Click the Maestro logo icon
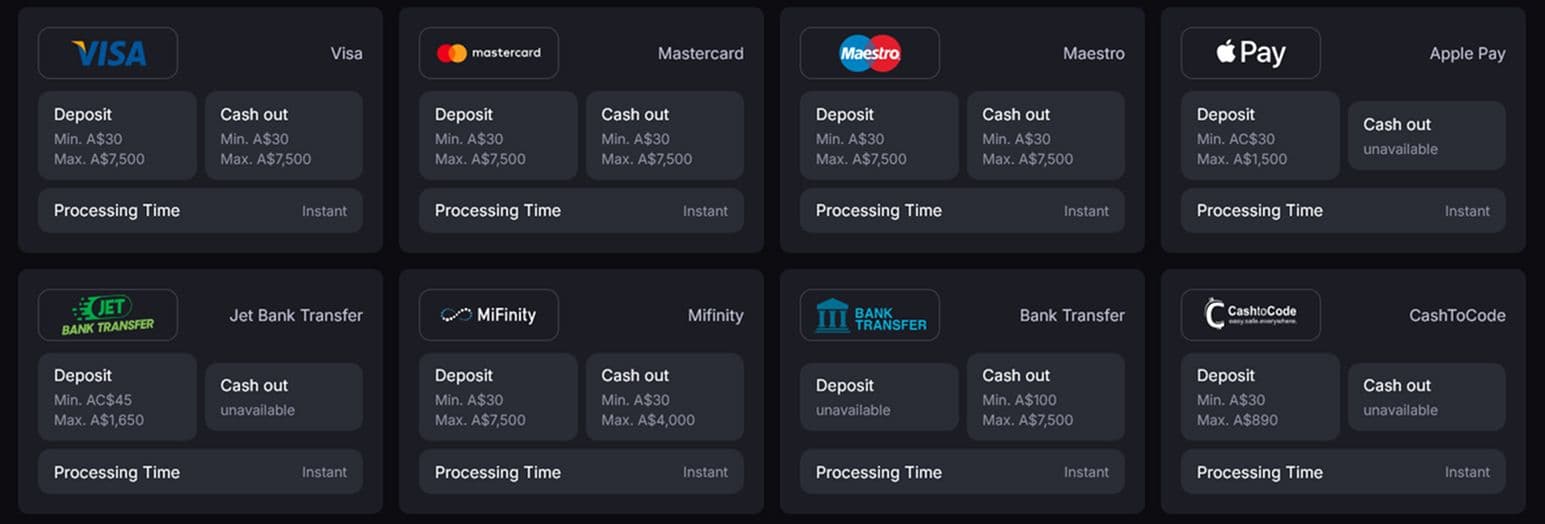This screenshot has height=524, width=1545. (870, 53)
